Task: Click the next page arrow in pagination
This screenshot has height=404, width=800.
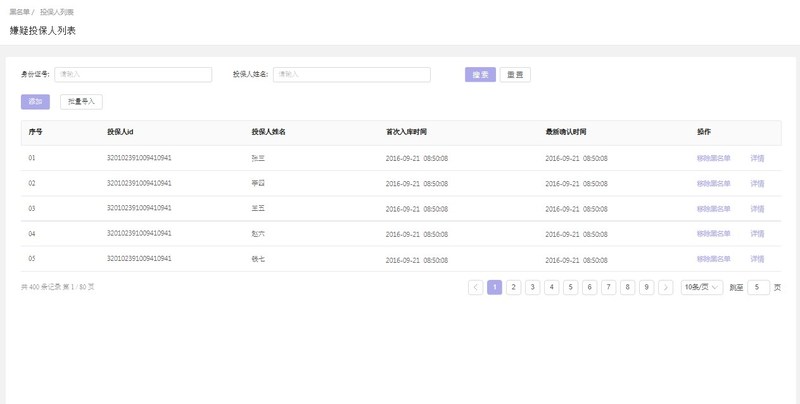Action: [666, 287]
